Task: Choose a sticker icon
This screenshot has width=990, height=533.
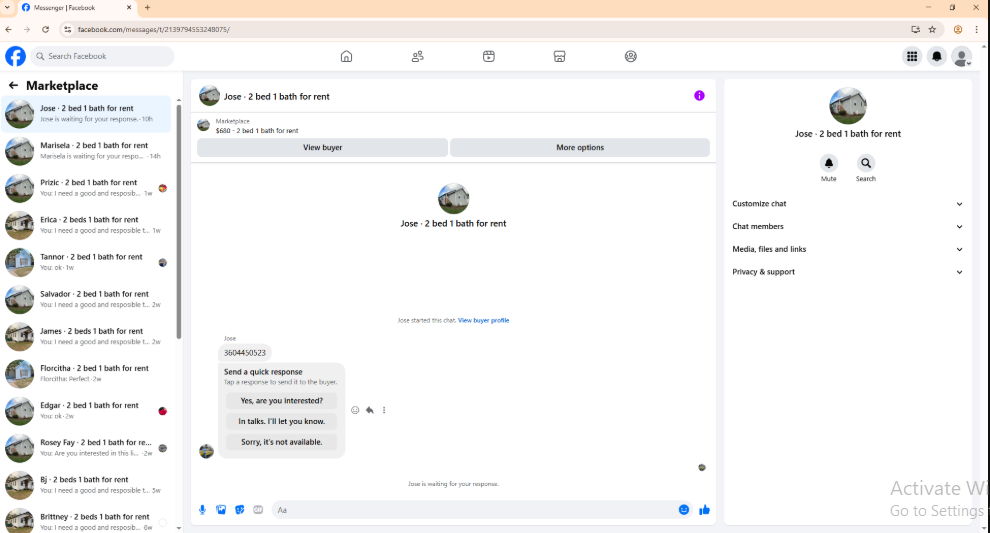Action: click(239, 510)
